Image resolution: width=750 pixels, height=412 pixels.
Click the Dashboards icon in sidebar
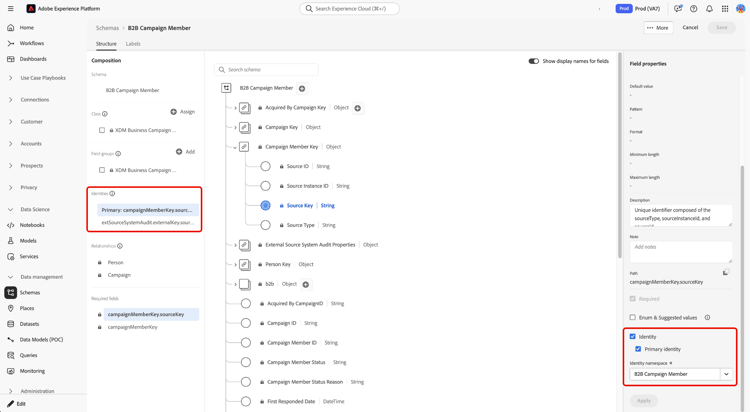pyautogui.click(x=11, y=59)
